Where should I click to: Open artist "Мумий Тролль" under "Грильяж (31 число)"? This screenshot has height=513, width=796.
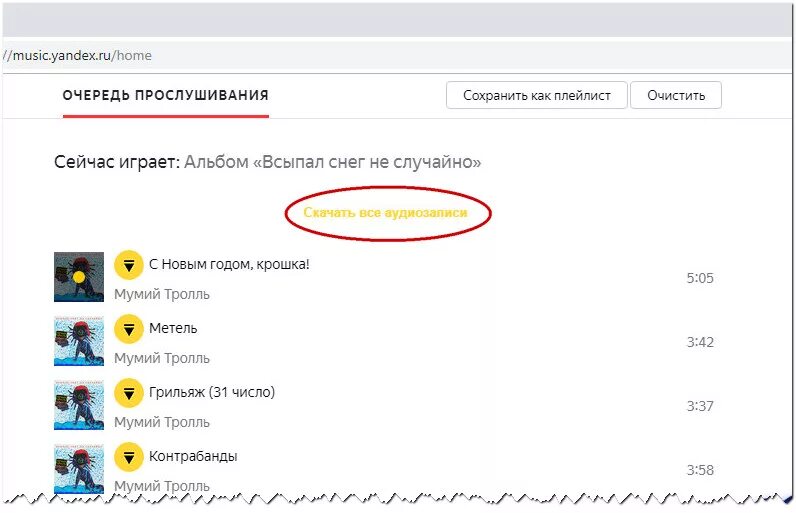click(x=161, y=422)
